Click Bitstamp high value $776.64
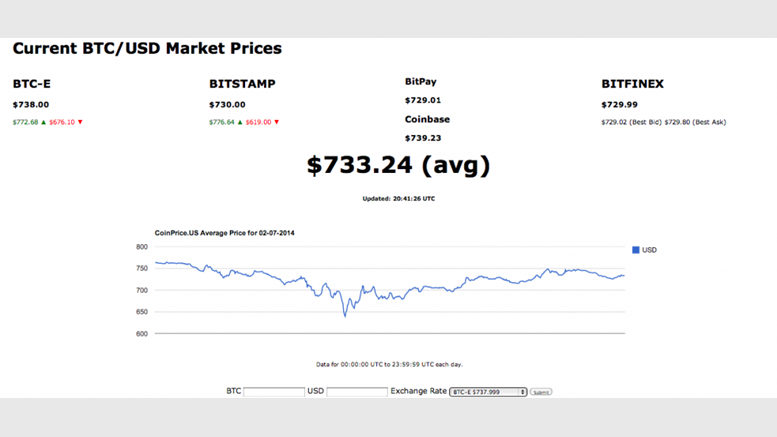 (222, 122)
